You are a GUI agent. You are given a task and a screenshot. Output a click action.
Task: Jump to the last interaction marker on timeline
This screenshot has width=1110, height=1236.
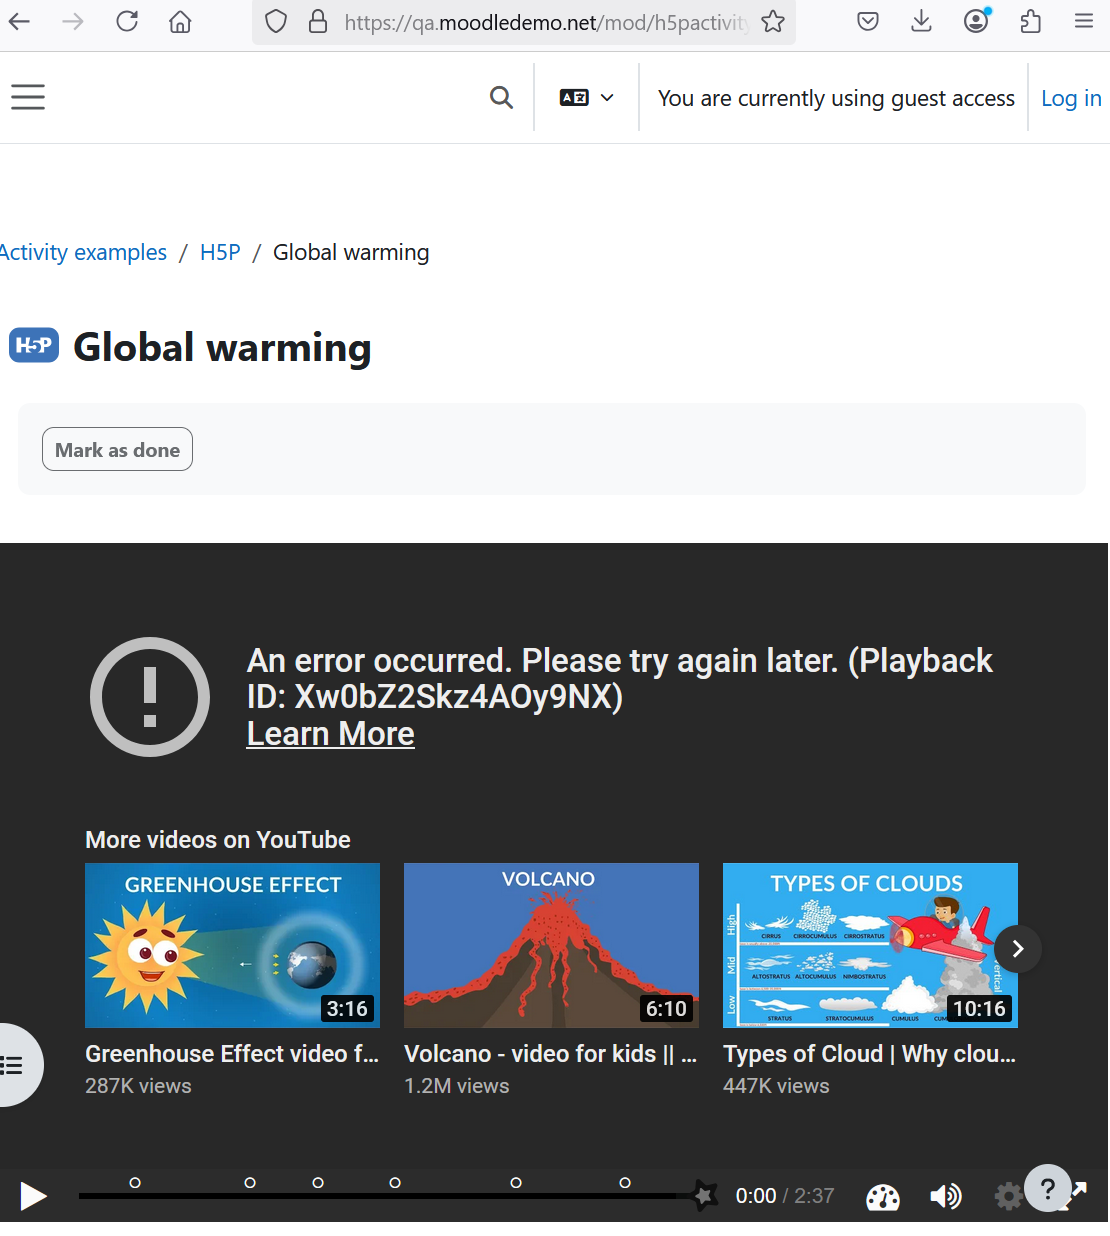click(625, 1183)
